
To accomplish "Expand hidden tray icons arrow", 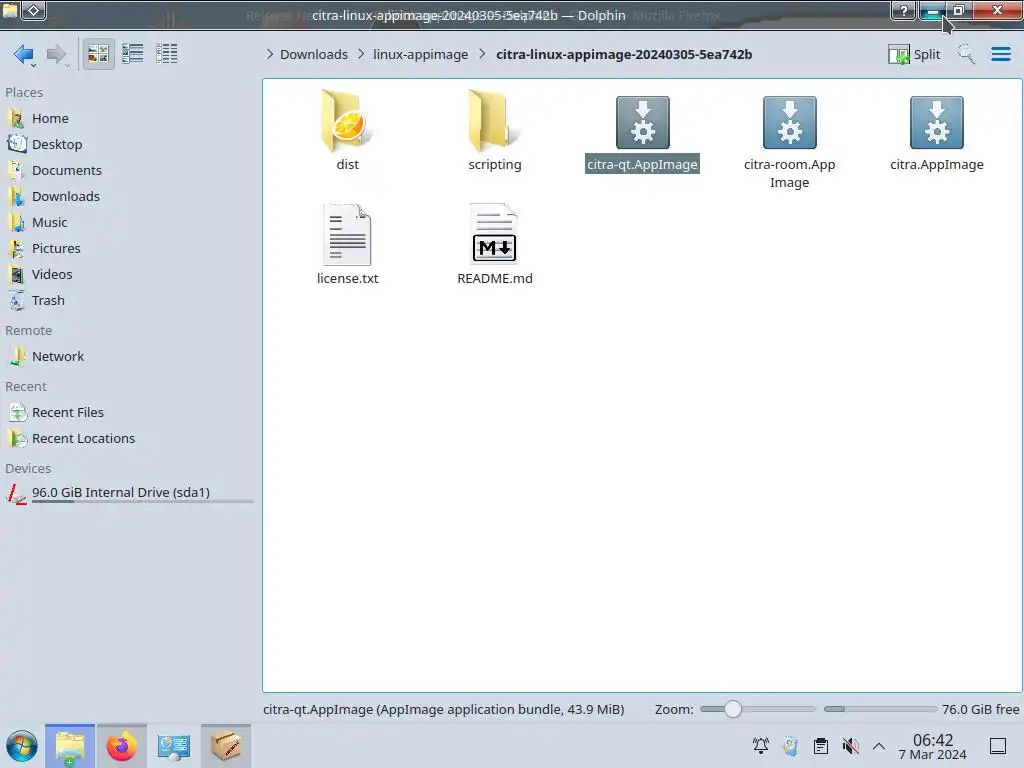I will pyautogui.click(x=879, y=746).
